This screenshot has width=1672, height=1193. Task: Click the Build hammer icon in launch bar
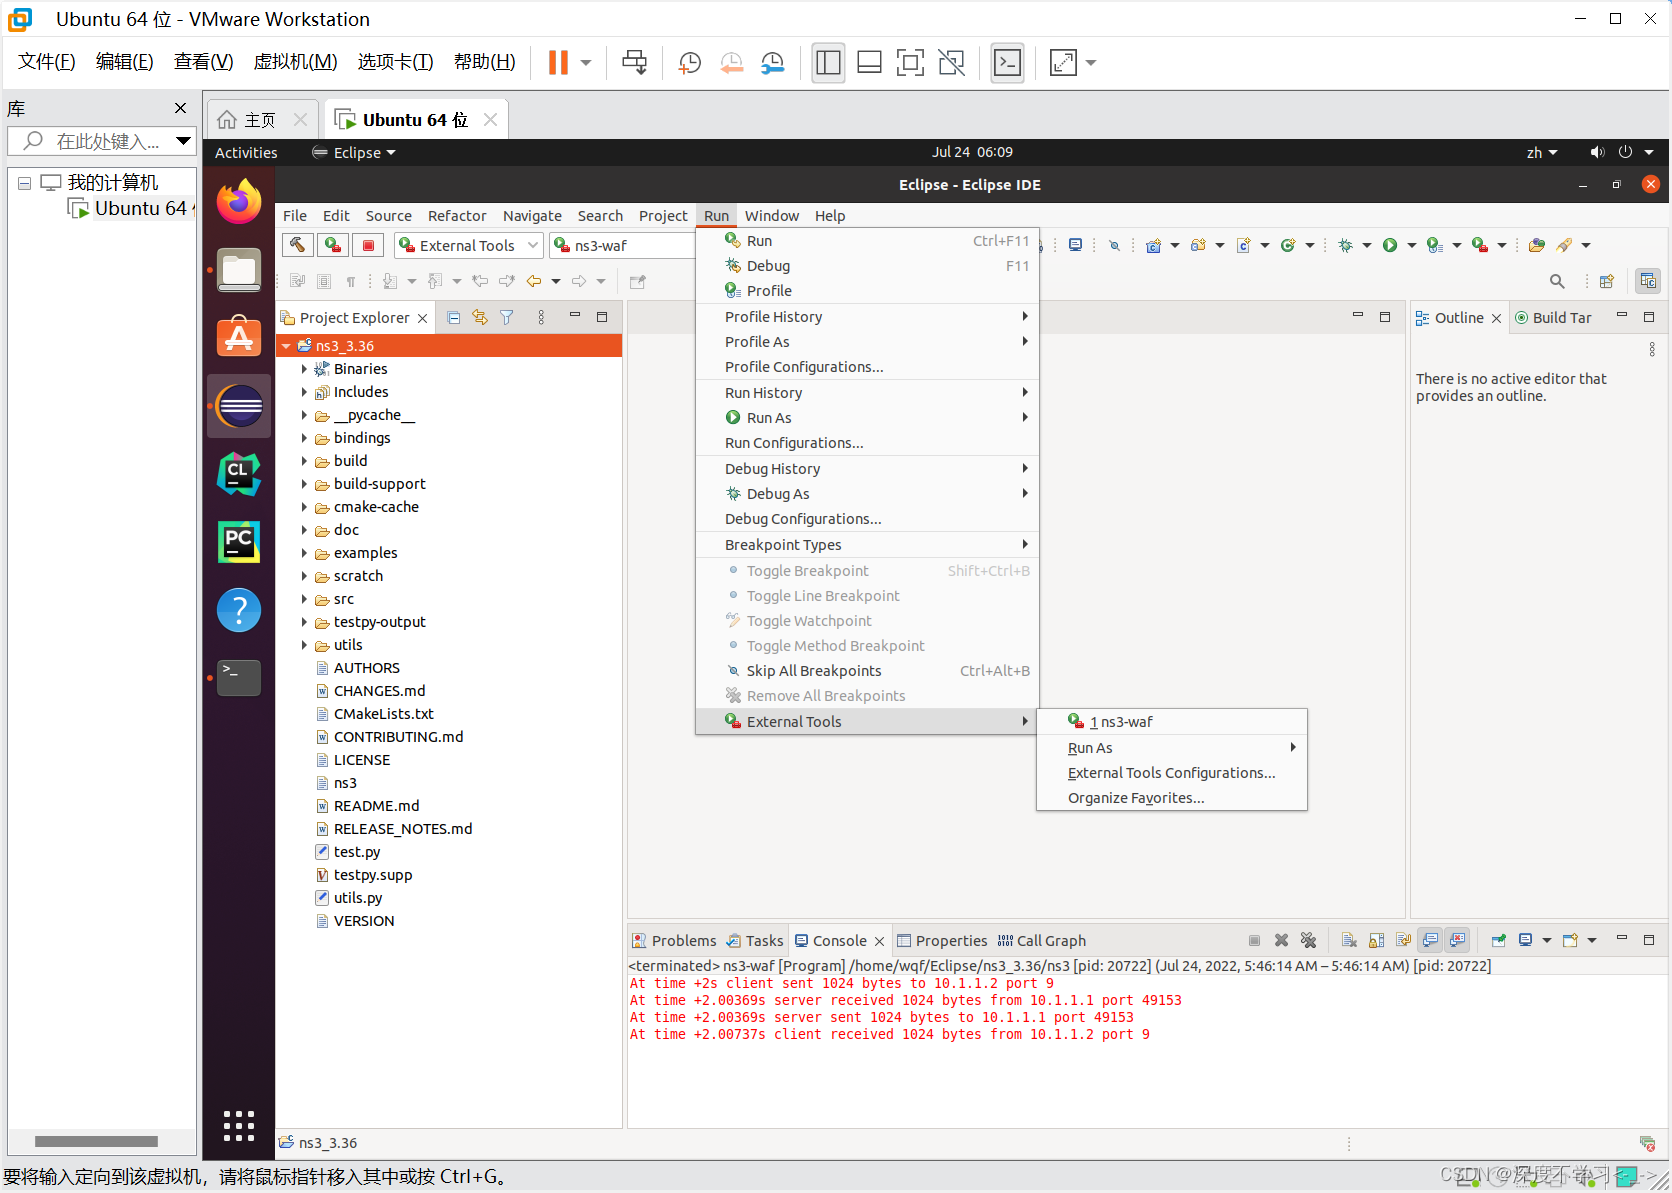click(x=297, y=245)
